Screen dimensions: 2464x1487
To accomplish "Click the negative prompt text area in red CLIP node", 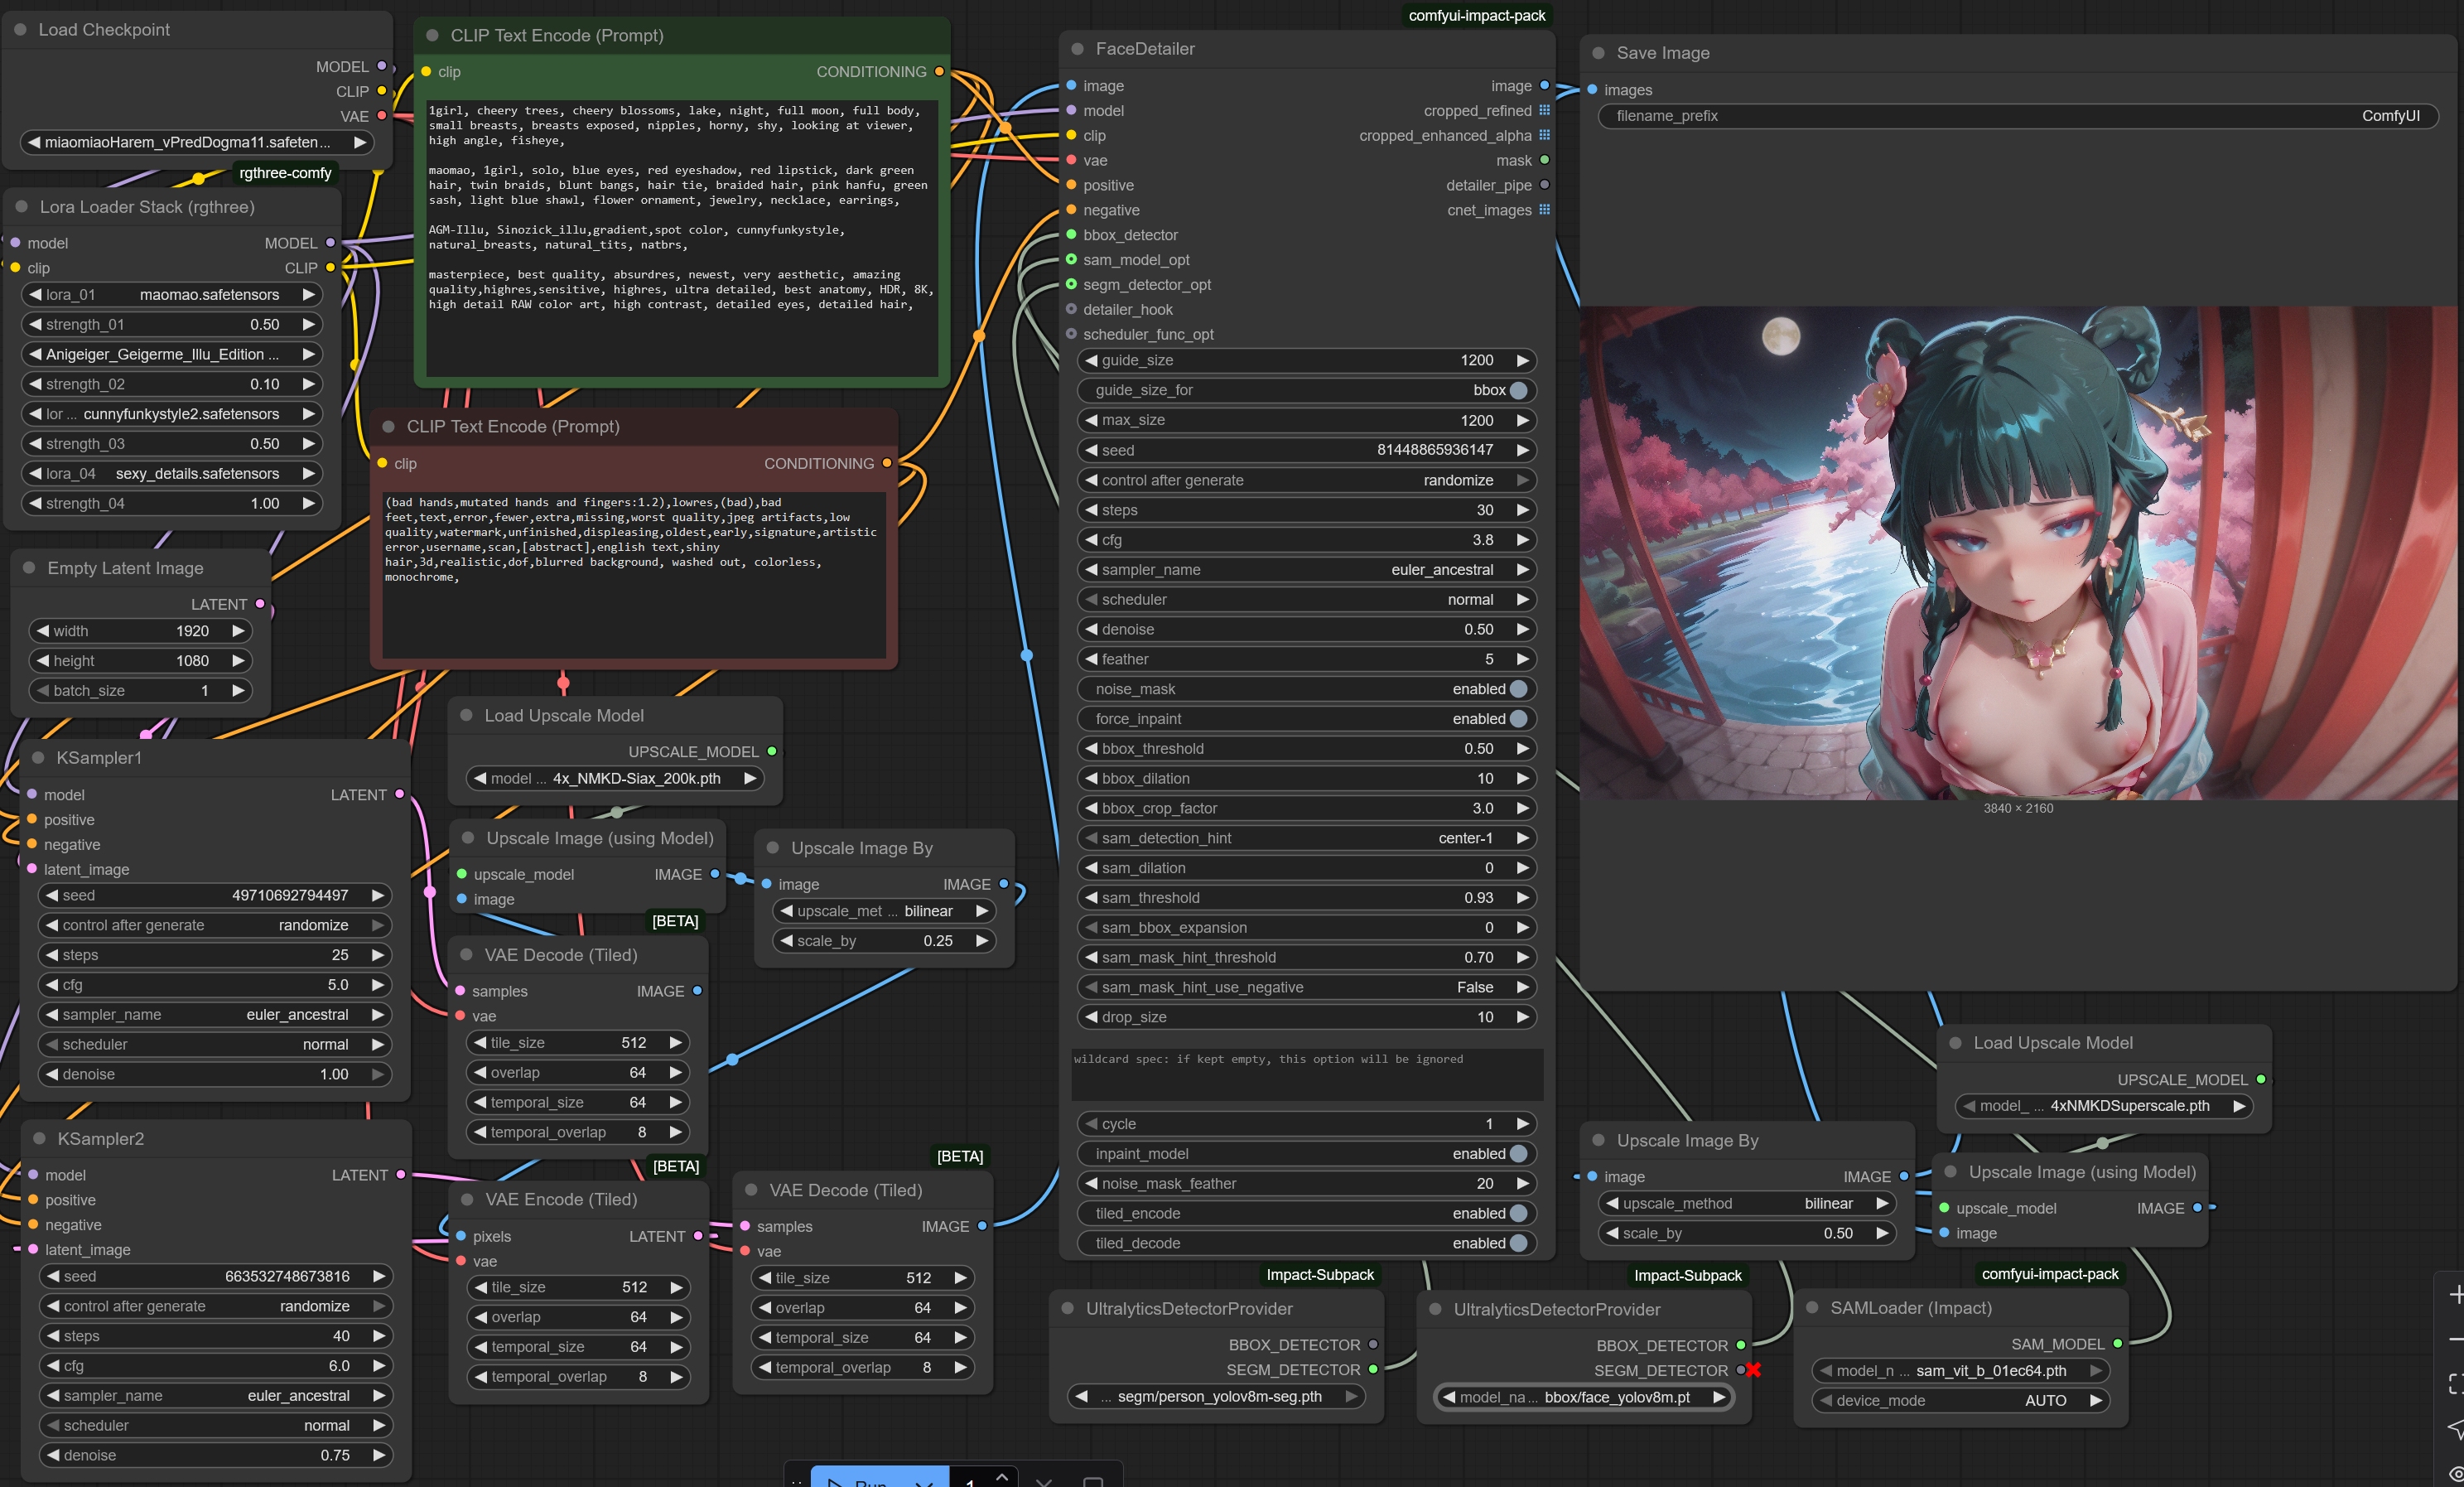I will click(x=634, y=573).
